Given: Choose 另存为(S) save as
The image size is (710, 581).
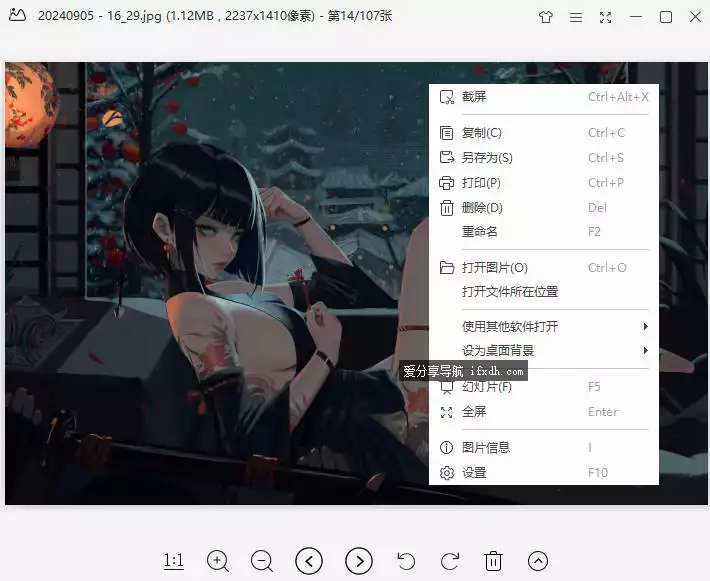Looking at the screenshot, I should (x=544, y=158).
